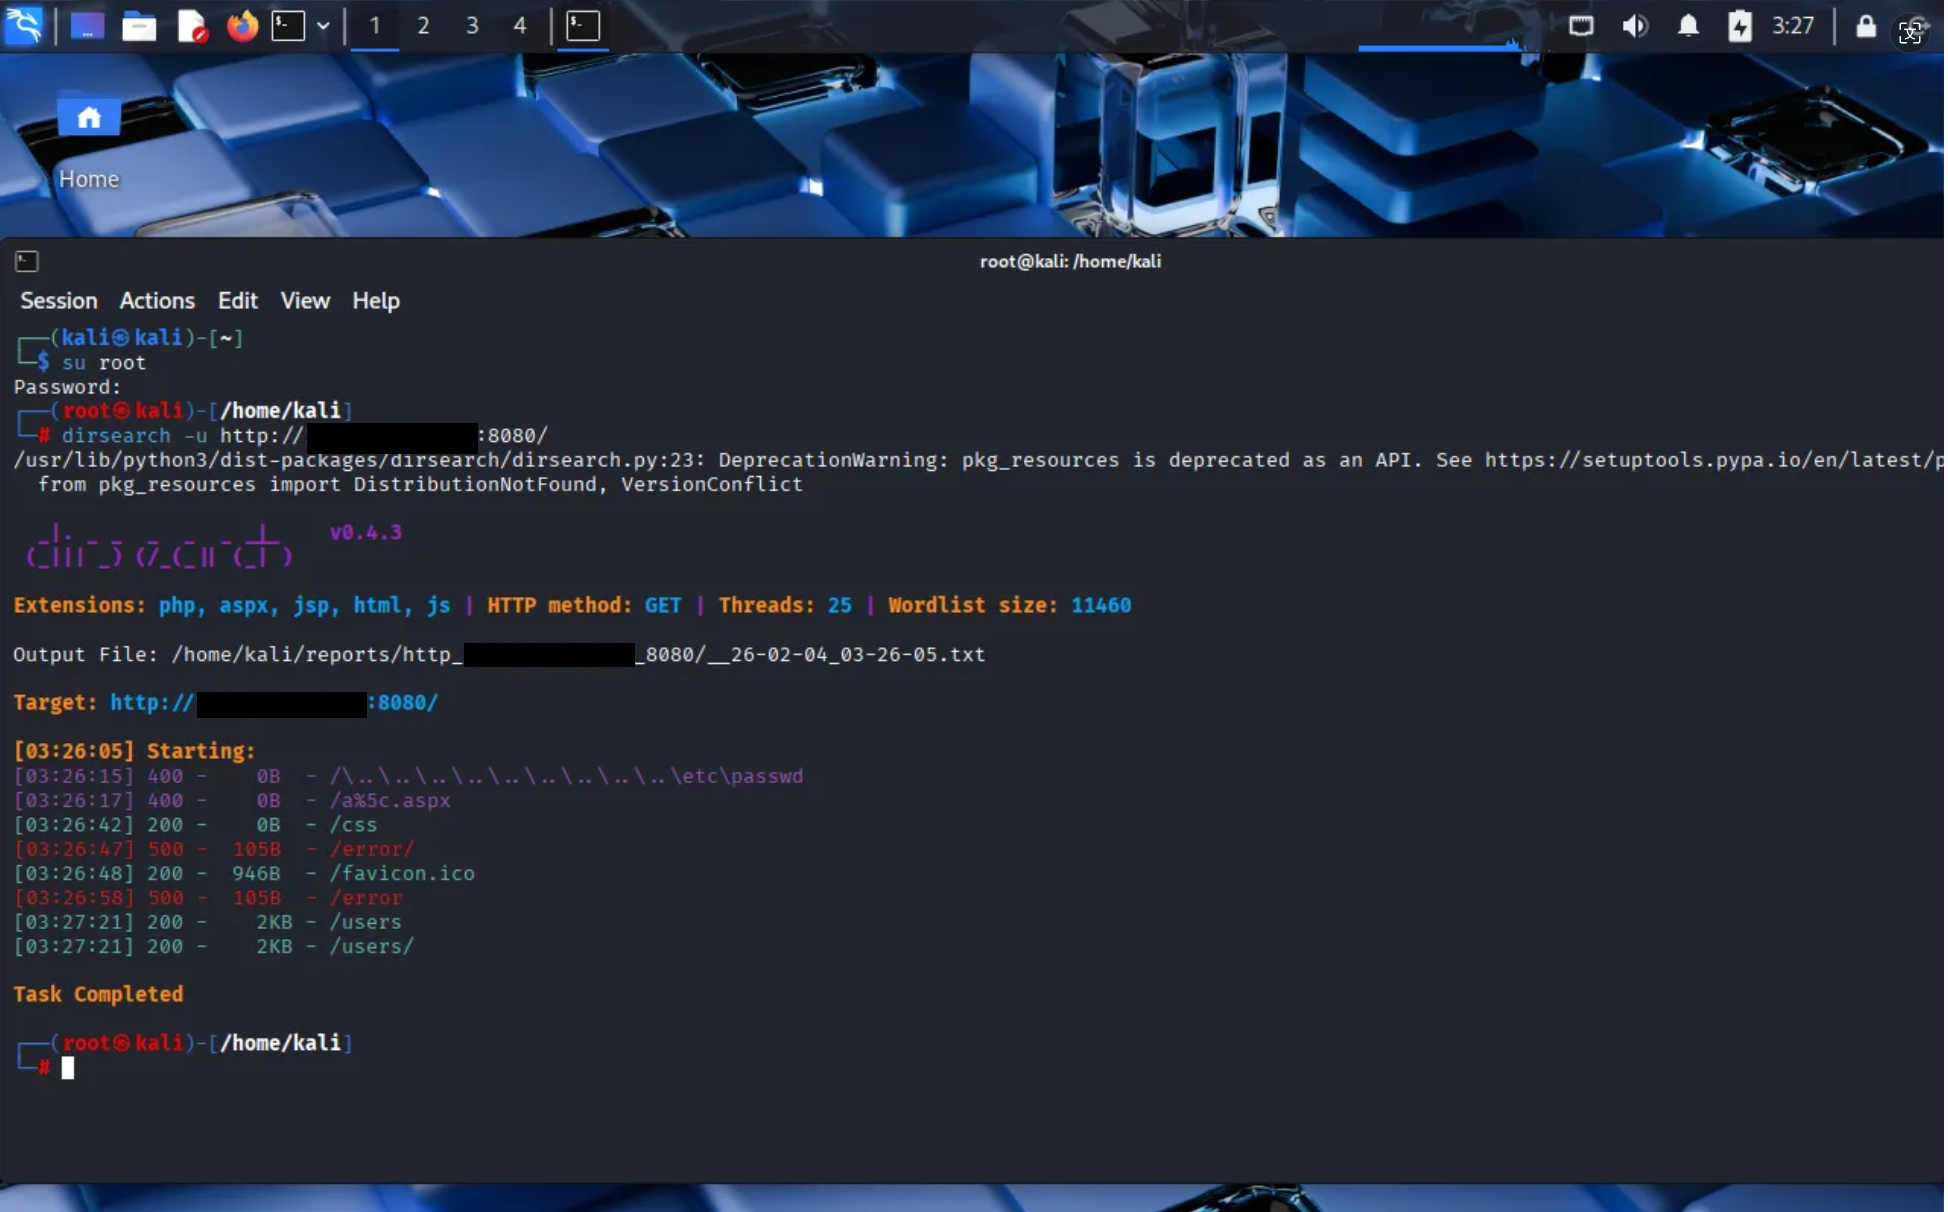This screenshot has width=1948, height=1212.
Task: Launch the file manager from the panel
Action: pyautogui.click(x=139, y=26)
